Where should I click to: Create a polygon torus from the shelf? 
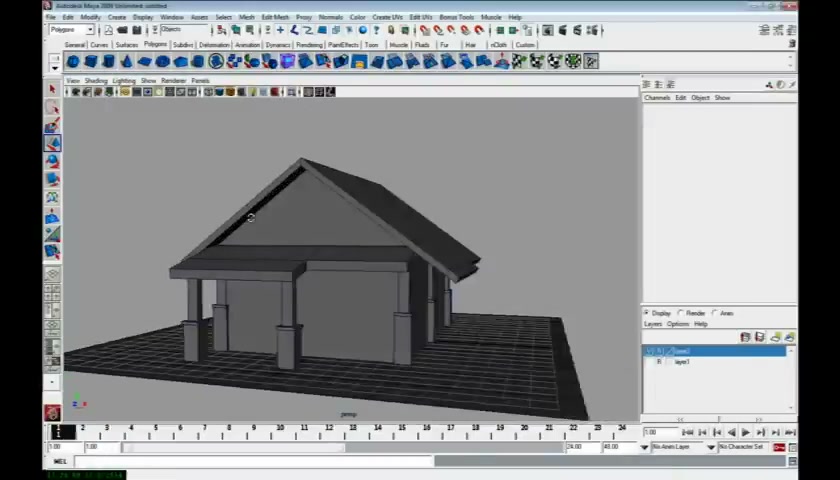coord(162,62)
